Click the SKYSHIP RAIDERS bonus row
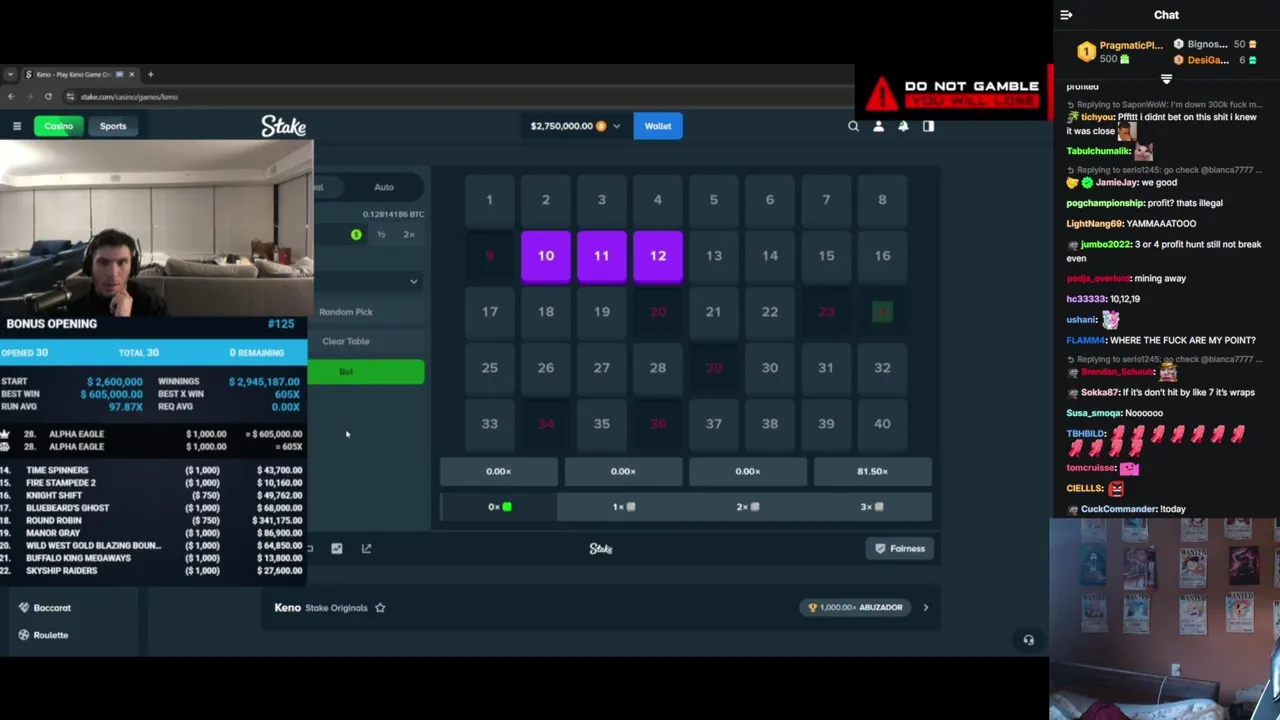The image size is (1280, 720). 152,571
